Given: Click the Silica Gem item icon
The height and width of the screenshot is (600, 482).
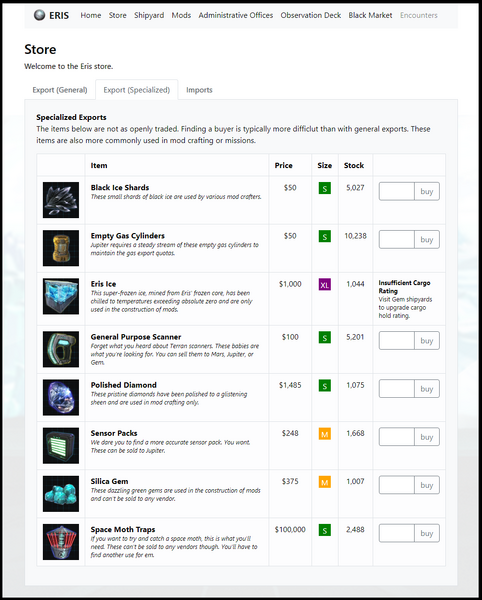Looking at the screenshot, I should 61,494.
